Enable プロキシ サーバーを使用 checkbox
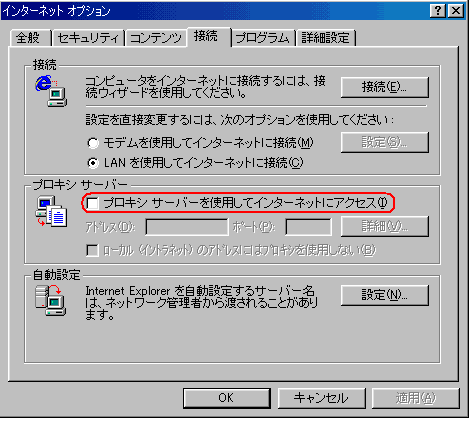Image resolution: width=476 pixels, height=424 pixels. [x=92, y=203]
